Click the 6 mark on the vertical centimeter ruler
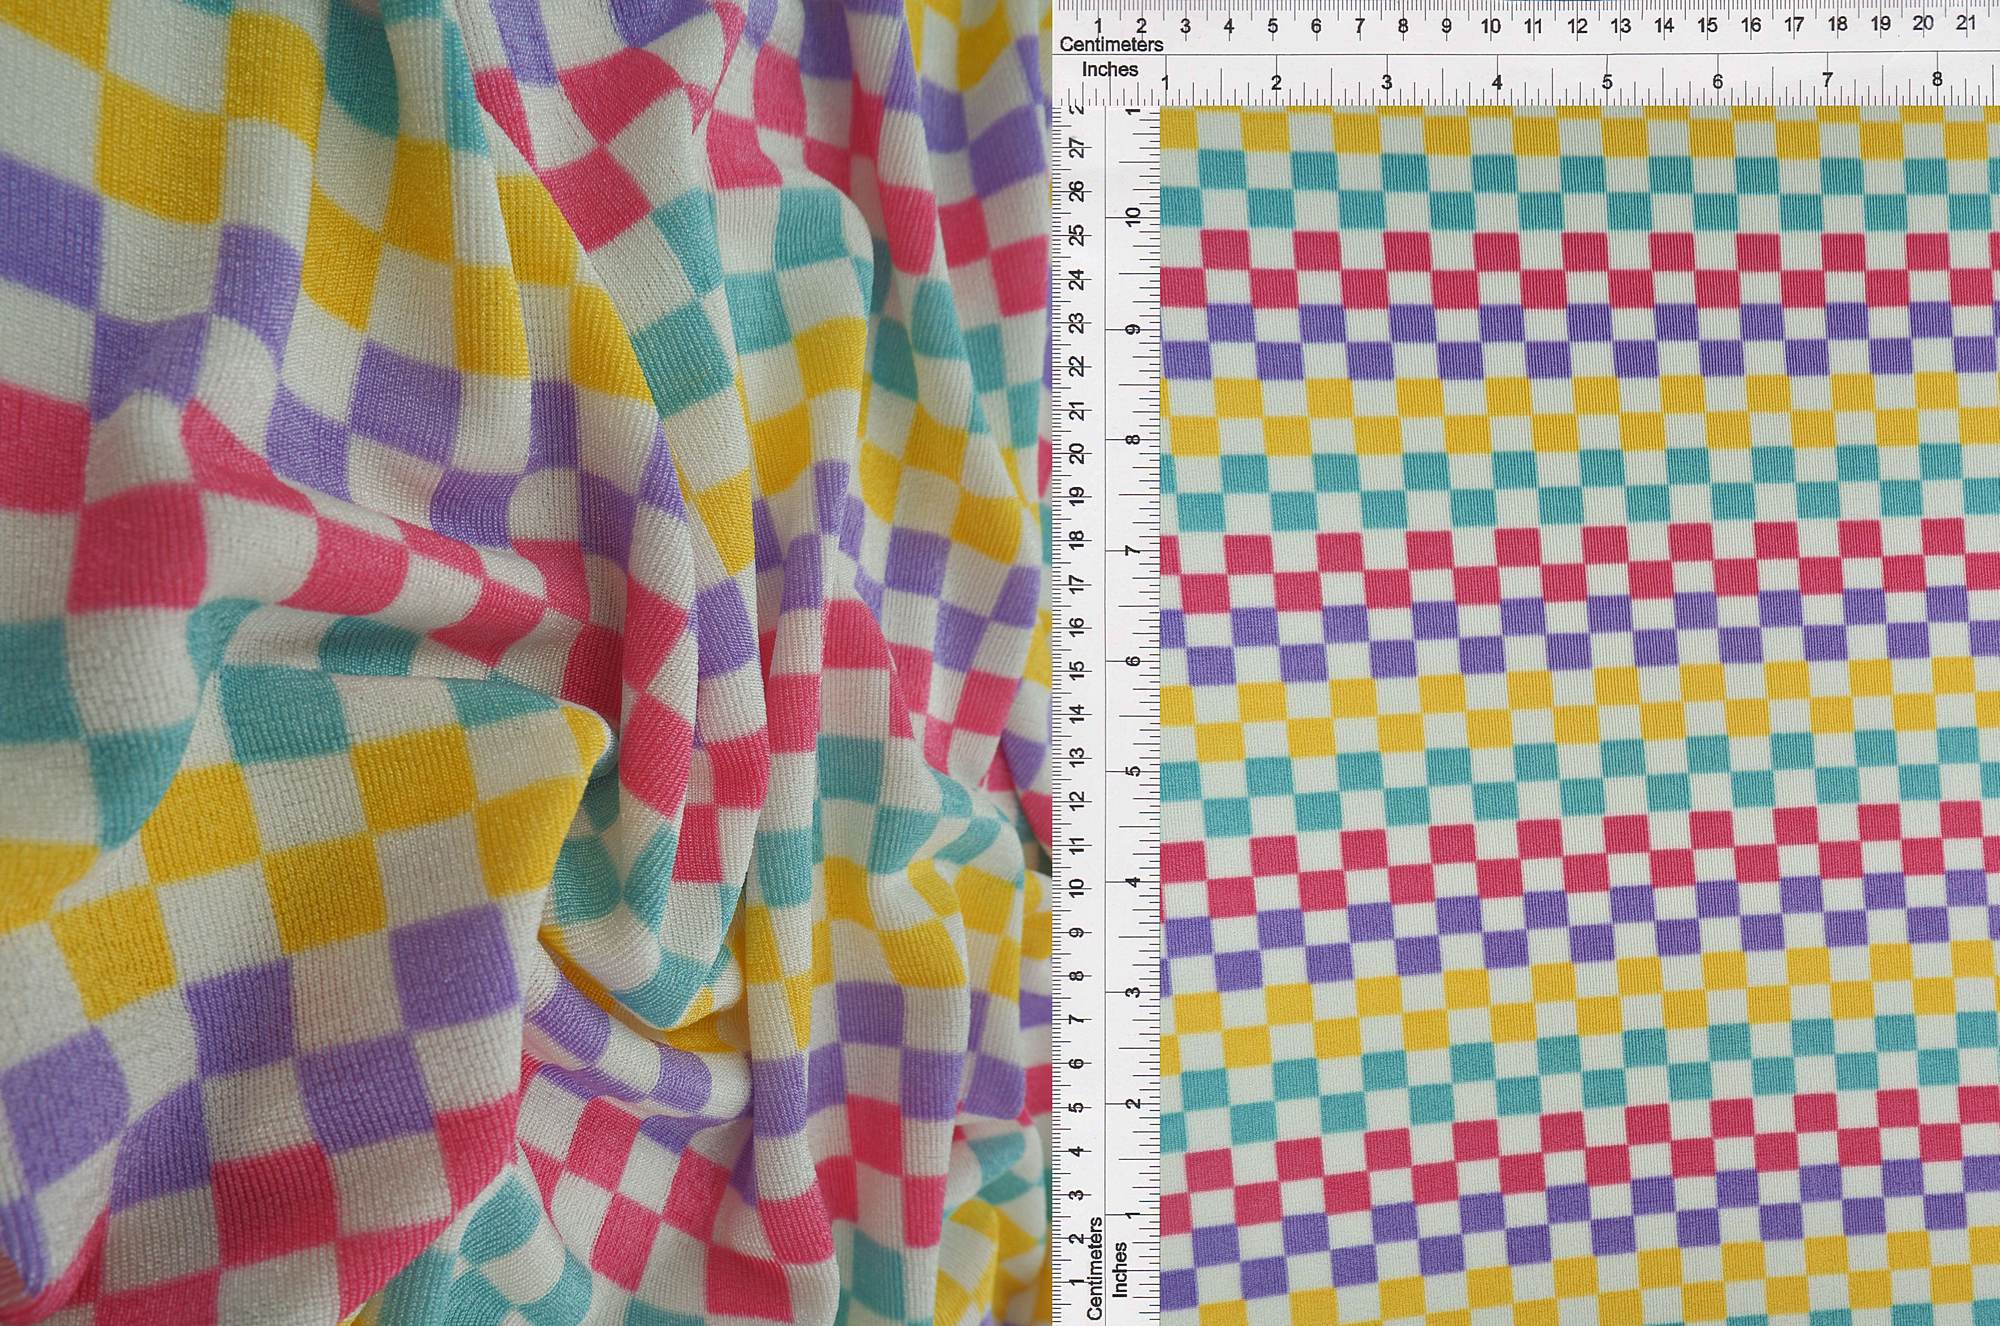Image resolution: width=2000 pixels, height=1326 pixels. (1077, 1063)
